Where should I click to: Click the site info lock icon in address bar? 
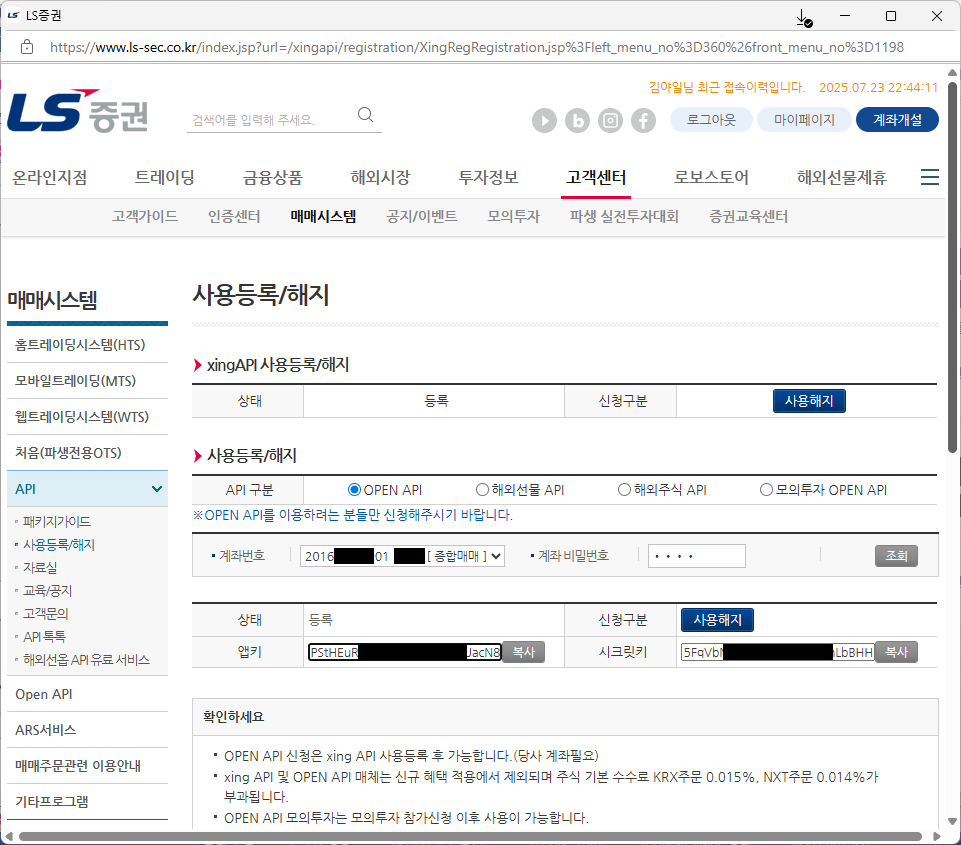tap(27, 47)
